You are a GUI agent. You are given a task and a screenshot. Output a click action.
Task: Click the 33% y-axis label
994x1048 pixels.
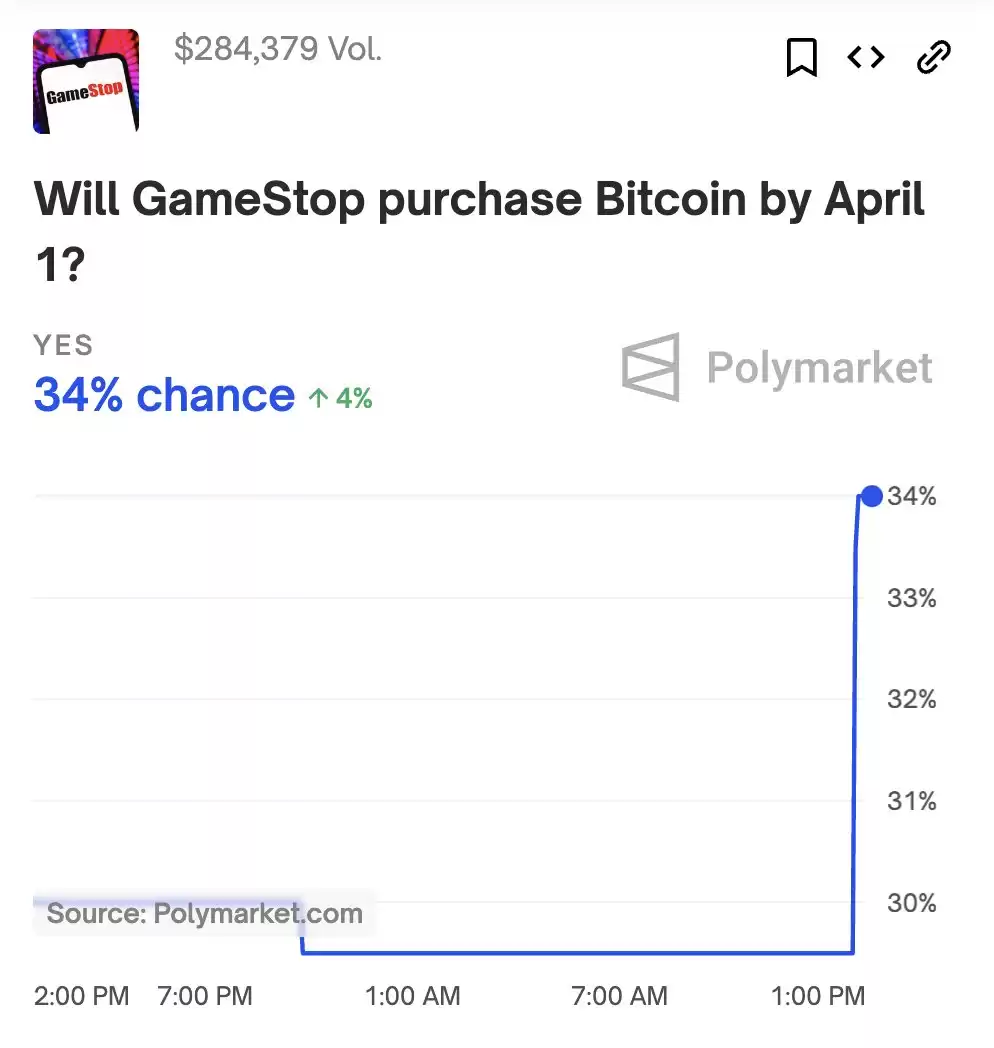tap(911, 598)
